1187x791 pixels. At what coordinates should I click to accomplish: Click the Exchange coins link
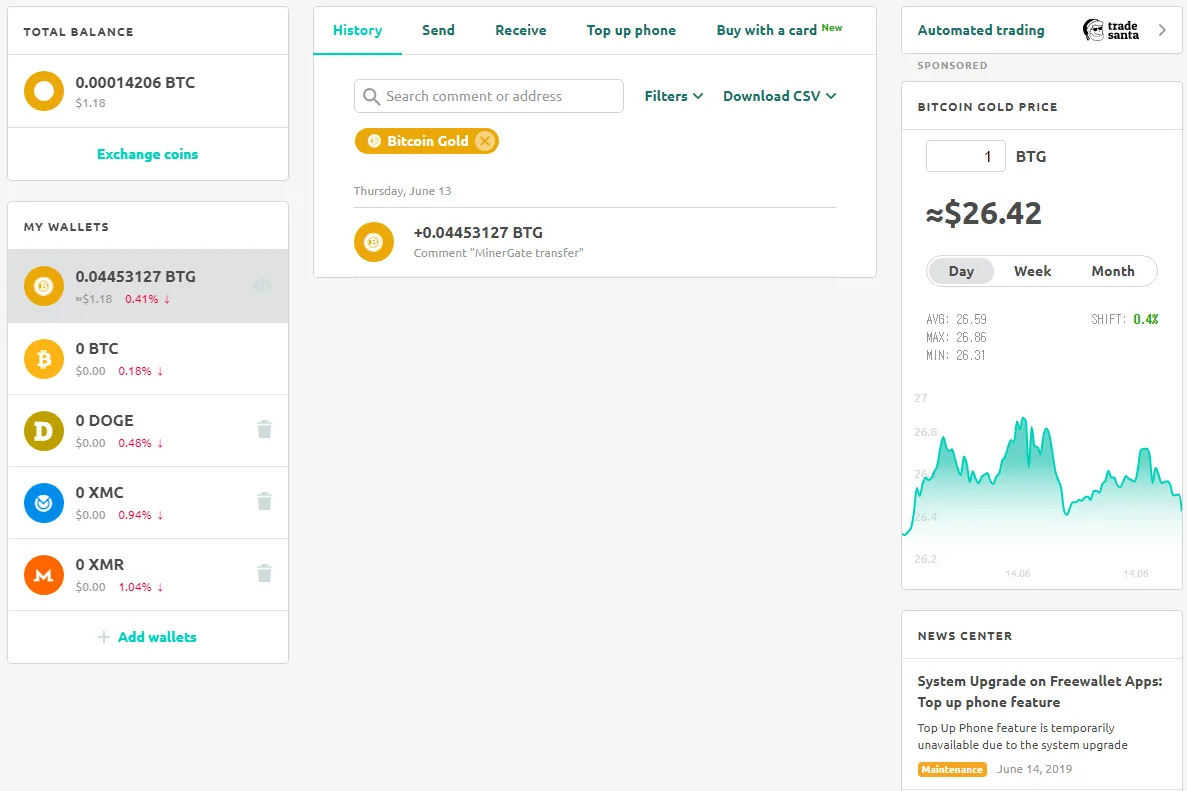[148, 154]
